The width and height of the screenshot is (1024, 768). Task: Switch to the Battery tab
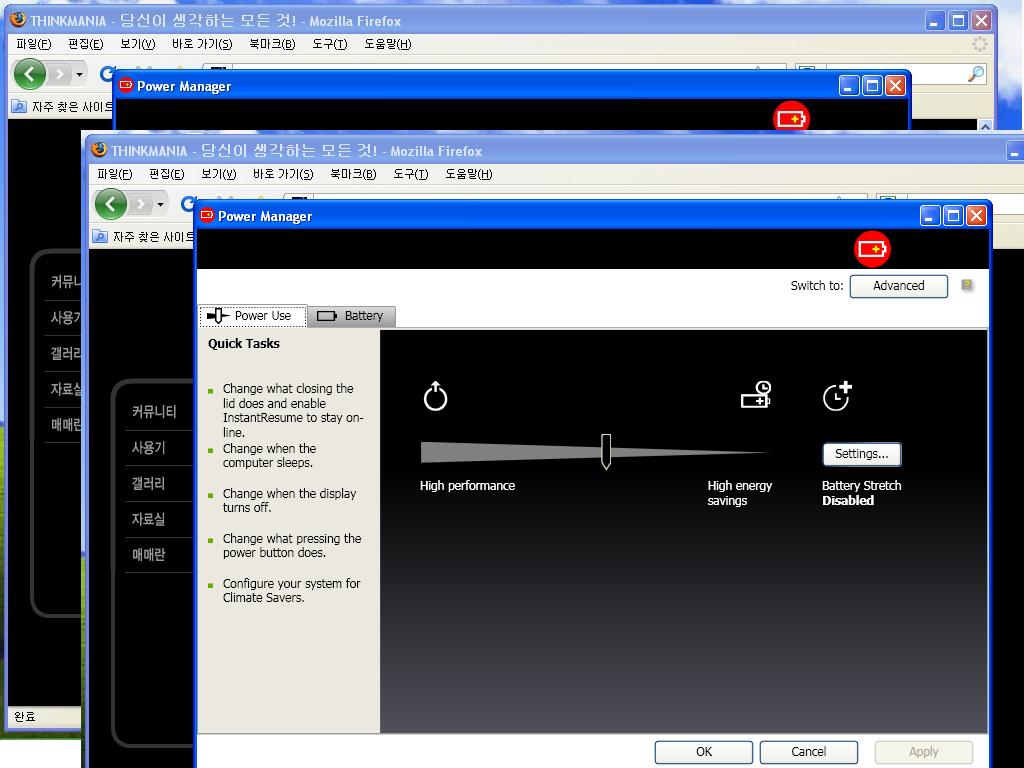pos(351,316)
